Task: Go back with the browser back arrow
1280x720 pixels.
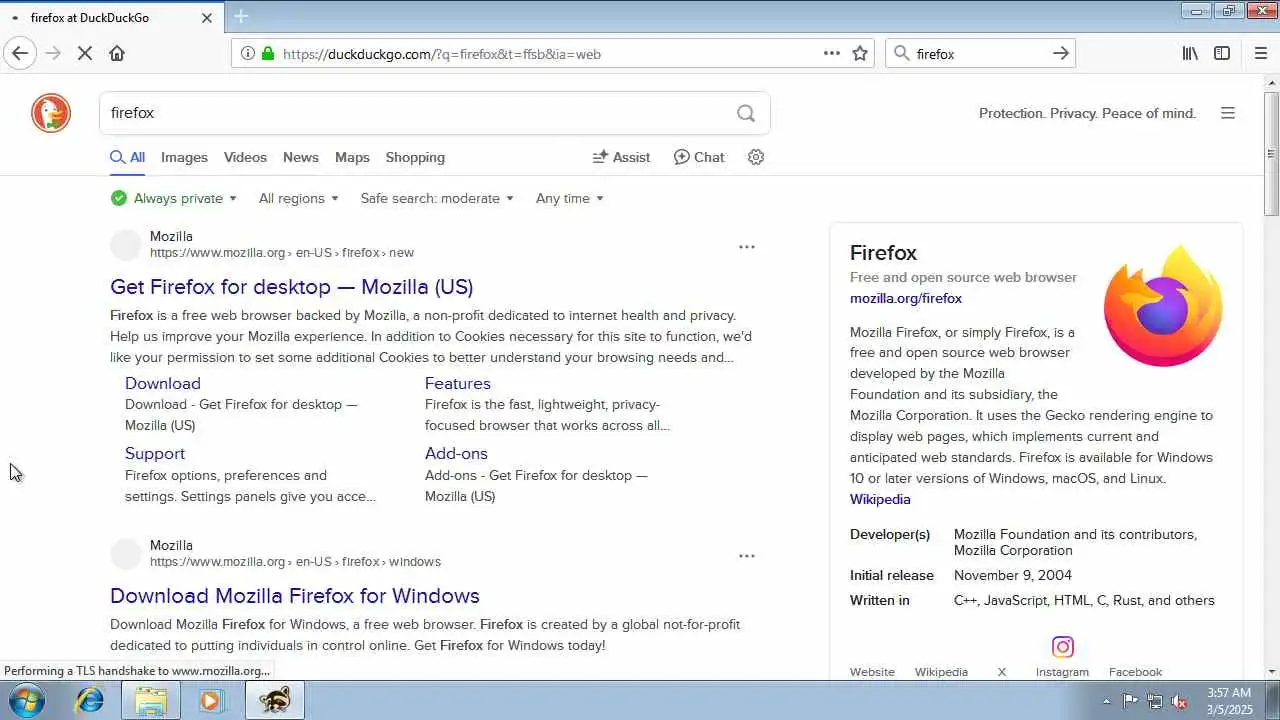Action: click(19, 54)
